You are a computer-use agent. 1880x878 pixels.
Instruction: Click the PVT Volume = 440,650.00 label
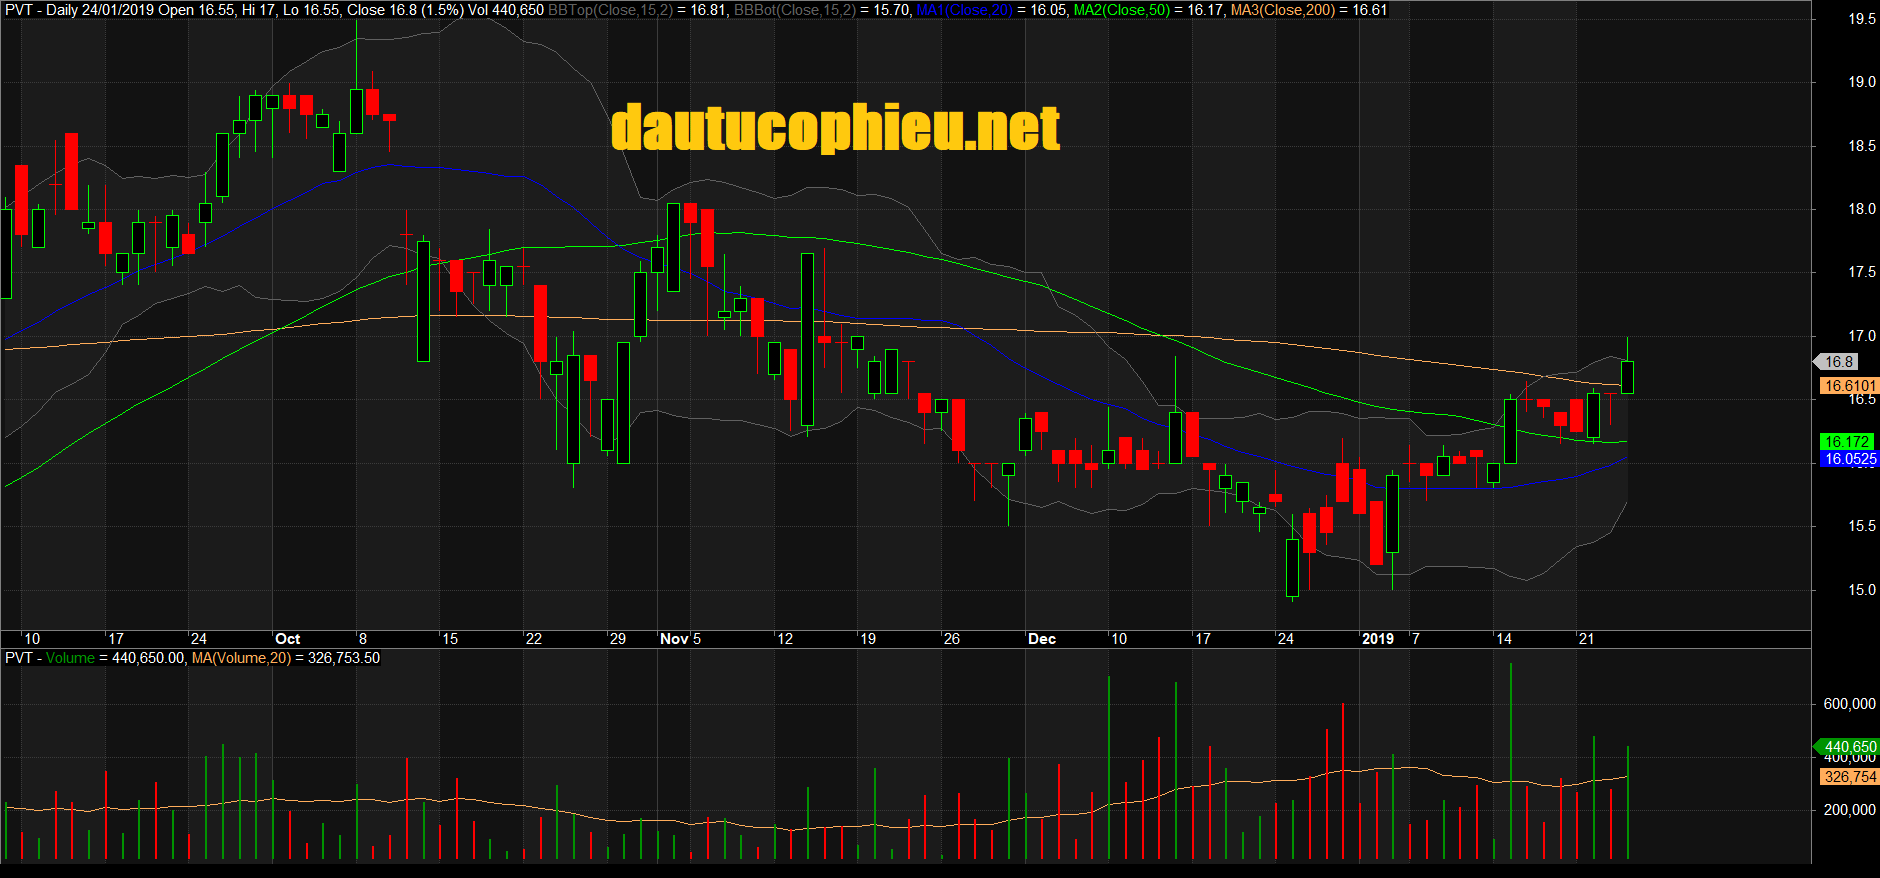[x=95, y=658]
